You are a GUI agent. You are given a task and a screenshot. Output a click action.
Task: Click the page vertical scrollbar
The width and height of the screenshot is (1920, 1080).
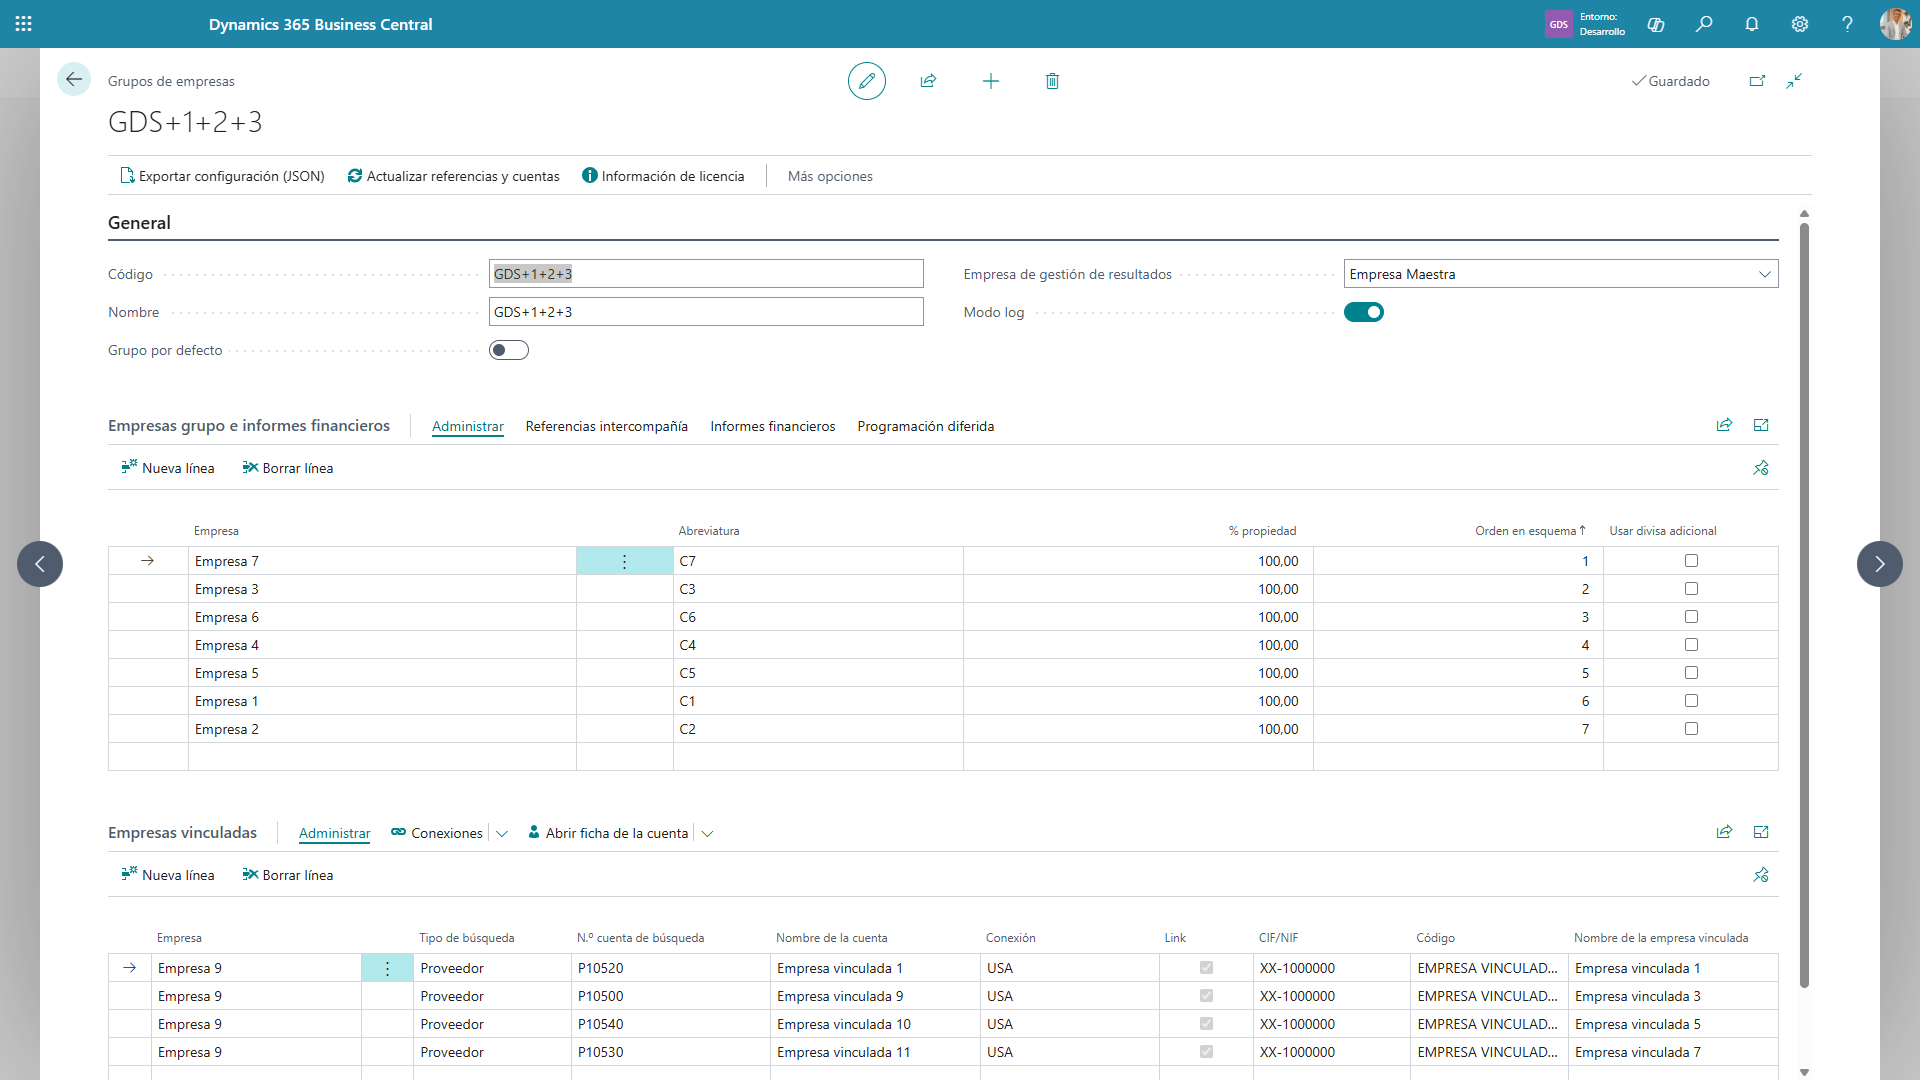1804,604
